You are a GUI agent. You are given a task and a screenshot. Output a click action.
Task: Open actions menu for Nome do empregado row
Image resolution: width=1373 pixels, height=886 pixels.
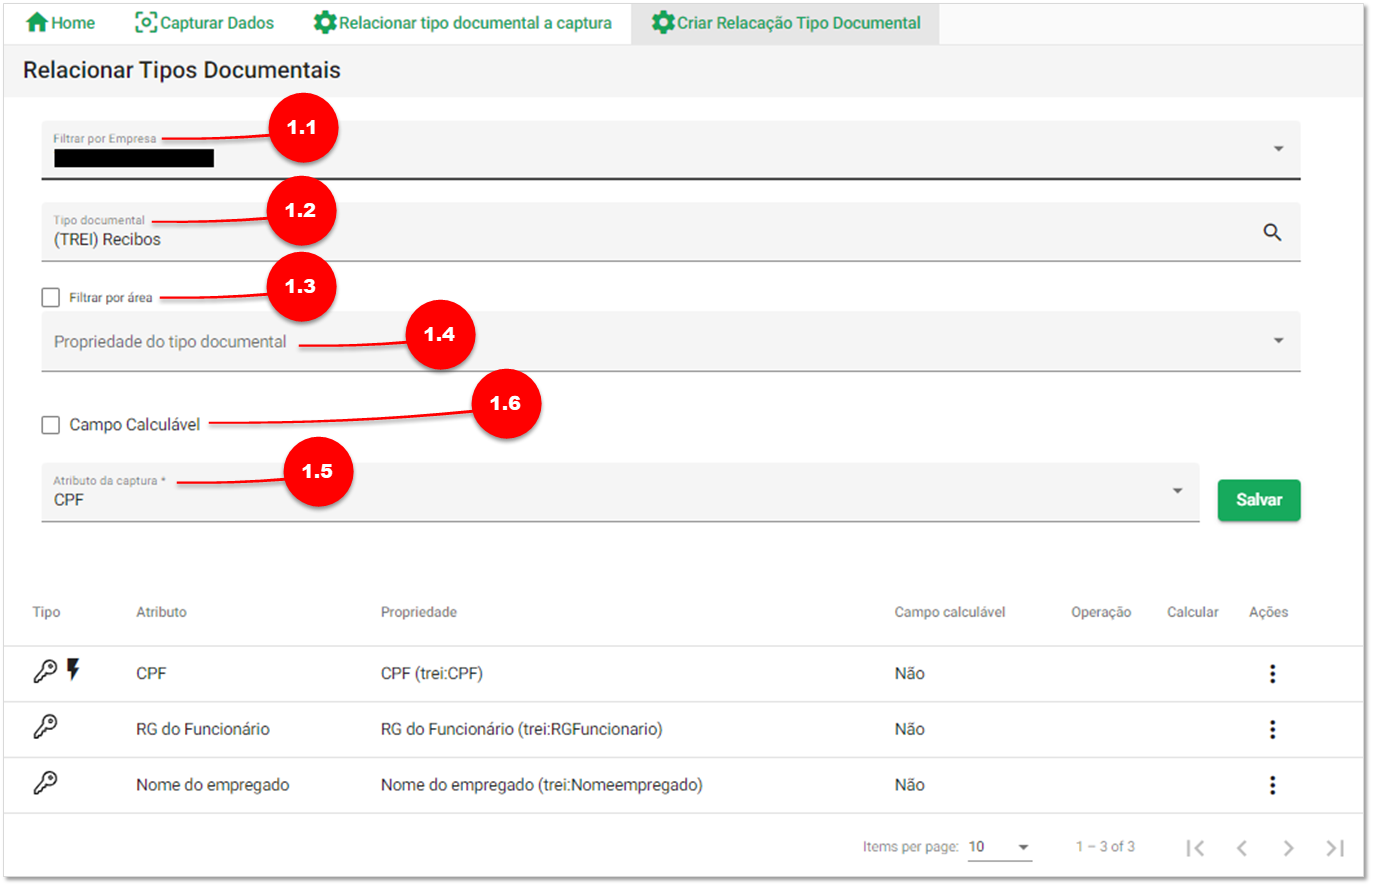click(x=1272, y=786)
